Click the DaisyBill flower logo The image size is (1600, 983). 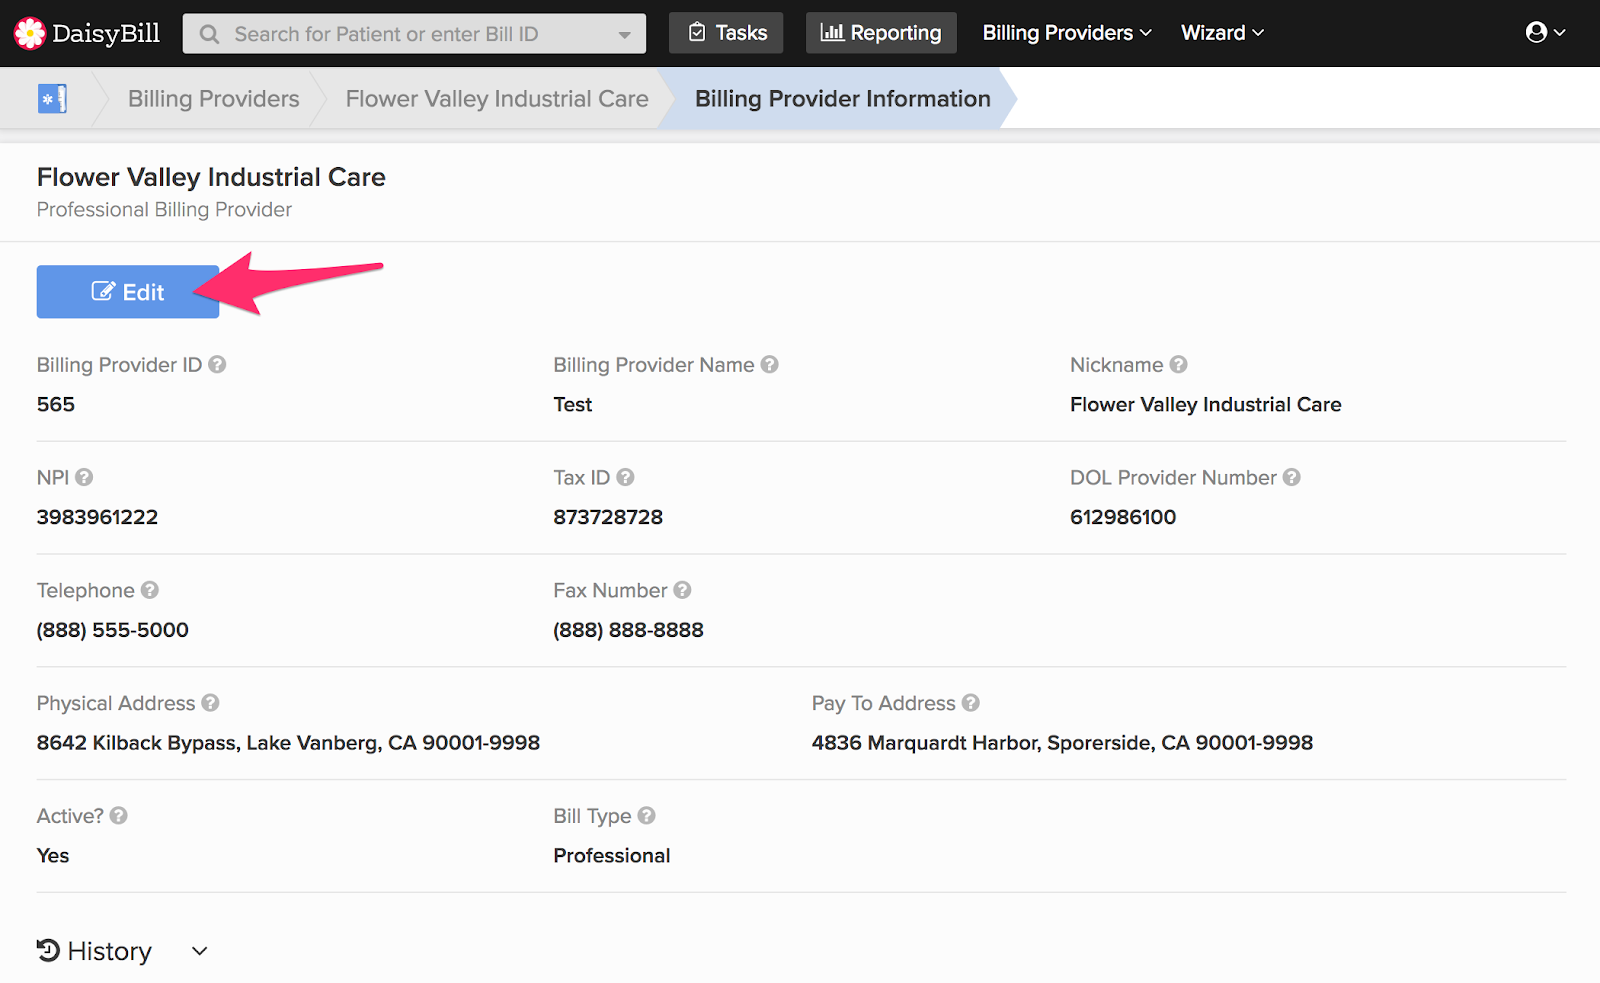pyautogui.click(x=31, y=32)
